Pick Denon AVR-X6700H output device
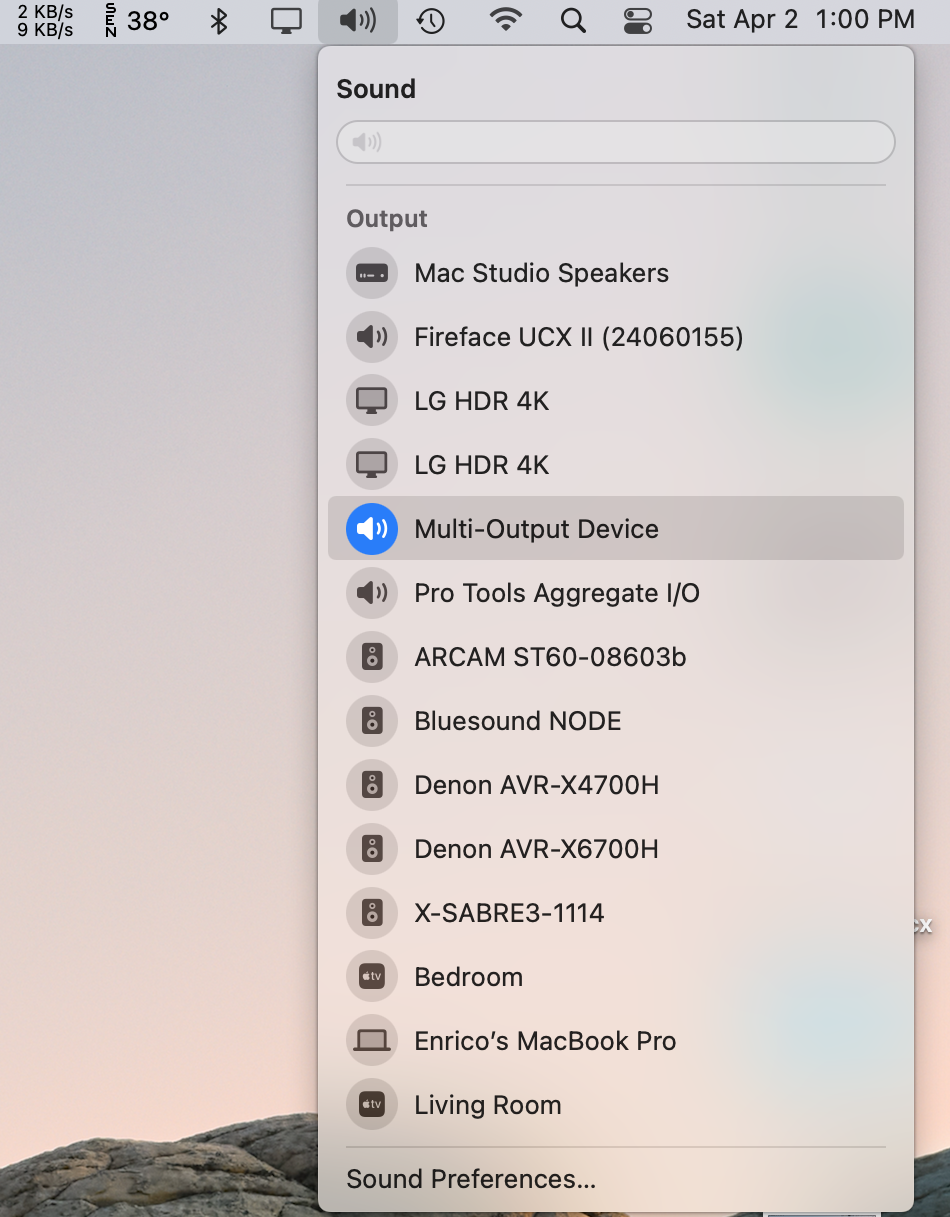Viewport: 950px width, 1217px height. pyautogui.click(x=536, y=849)
